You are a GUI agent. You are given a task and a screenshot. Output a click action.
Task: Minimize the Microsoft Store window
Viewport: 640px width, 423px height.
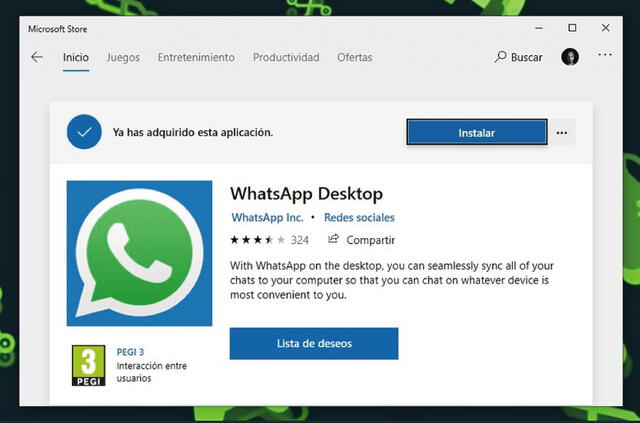click(x=539, y=28)
